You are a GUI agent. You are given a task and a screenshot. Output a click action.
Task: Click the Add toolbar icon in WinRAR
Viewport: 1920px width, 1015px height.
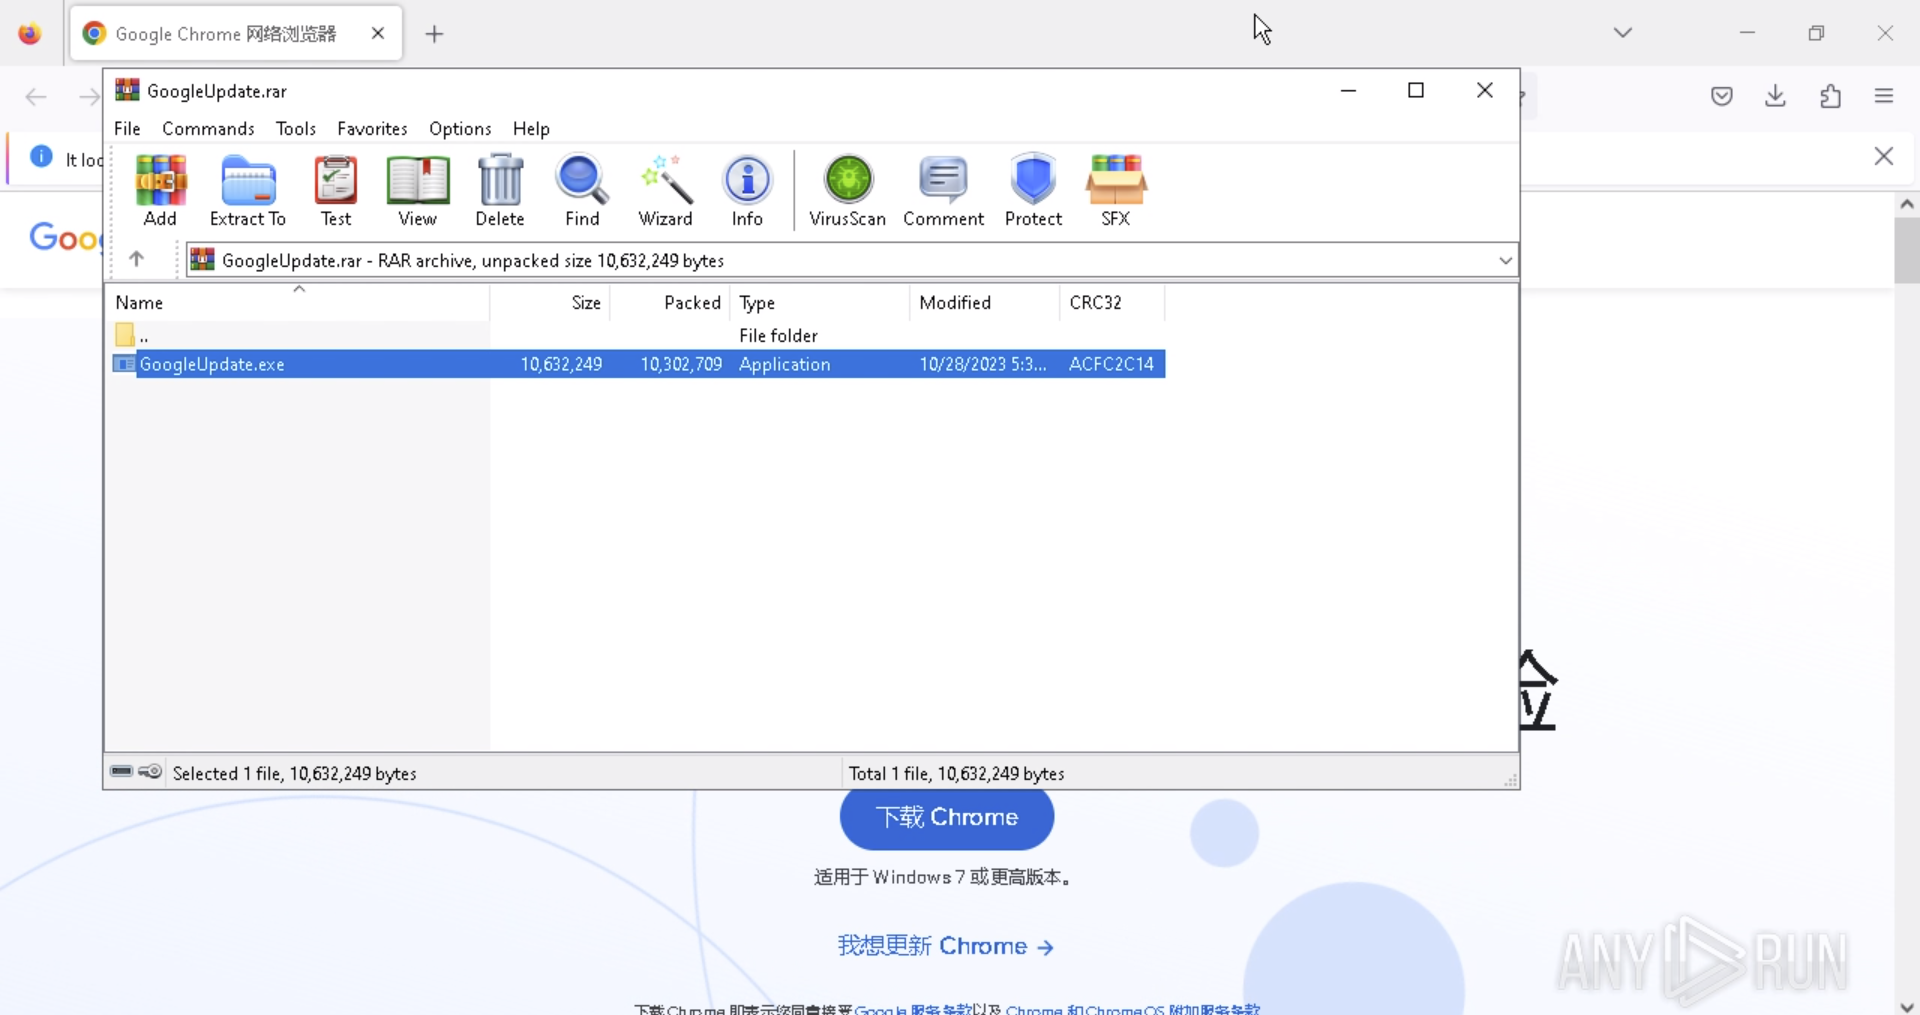click(x=160, y=190)
